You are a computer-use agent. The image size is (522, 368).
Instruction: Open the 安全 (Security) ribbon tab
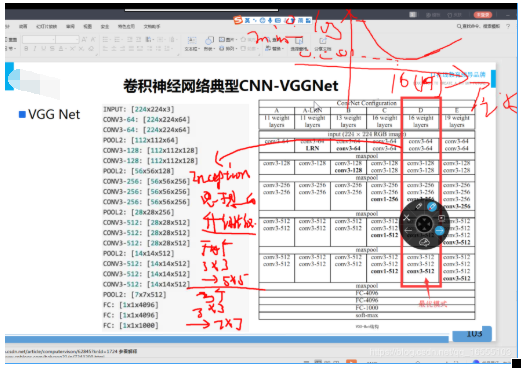coord(105,26)
